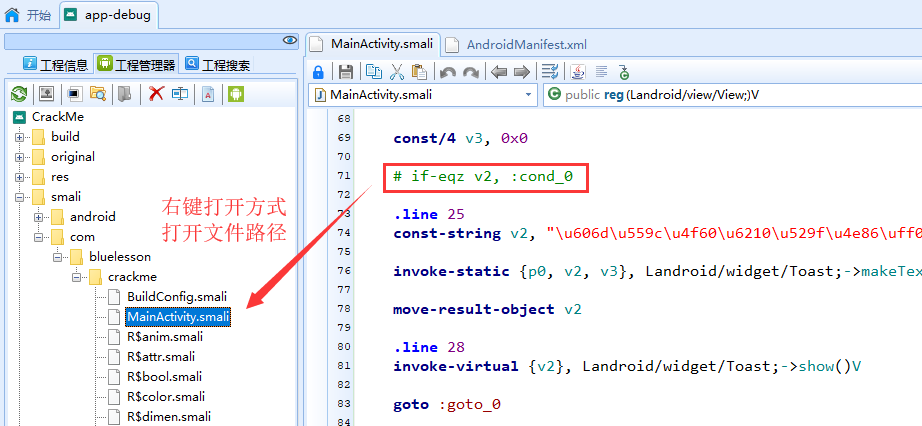922x426 pixels.
Task: Toggle the blue lock icon in editor toolbar
Action: (x=318, y=72)
